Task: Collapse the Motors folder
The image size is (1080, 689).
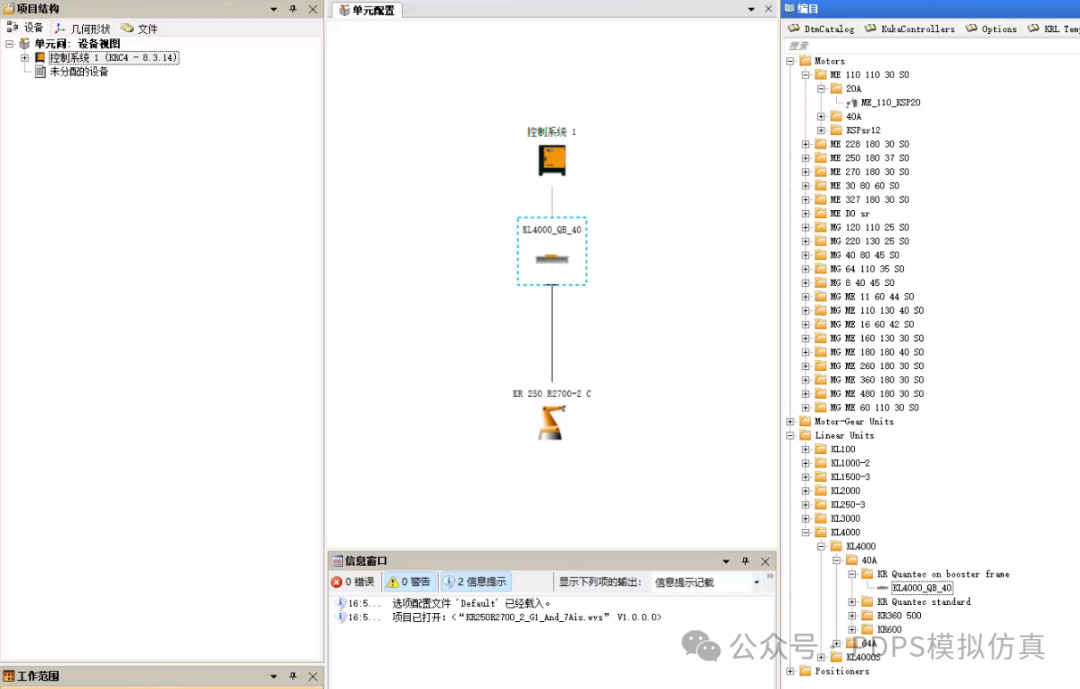Action: [790, 61]
